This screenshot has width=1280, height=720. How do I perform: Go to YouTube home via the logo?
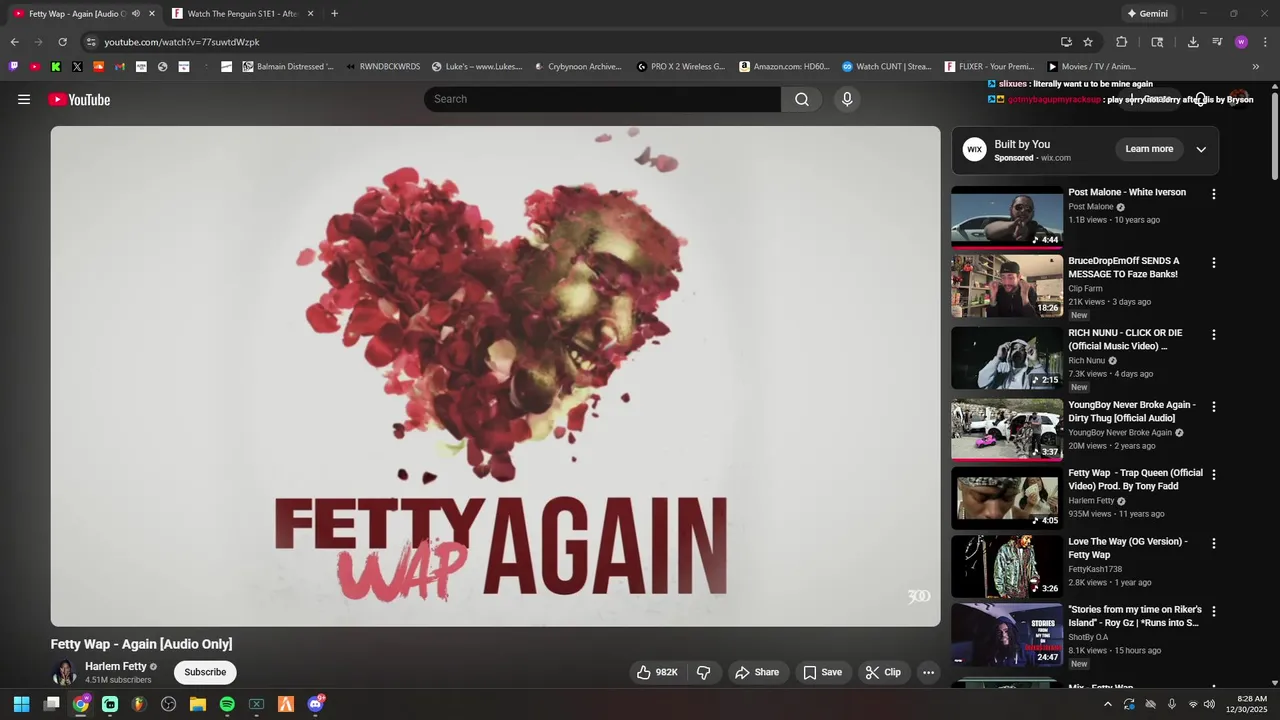(x=79, y=99)
